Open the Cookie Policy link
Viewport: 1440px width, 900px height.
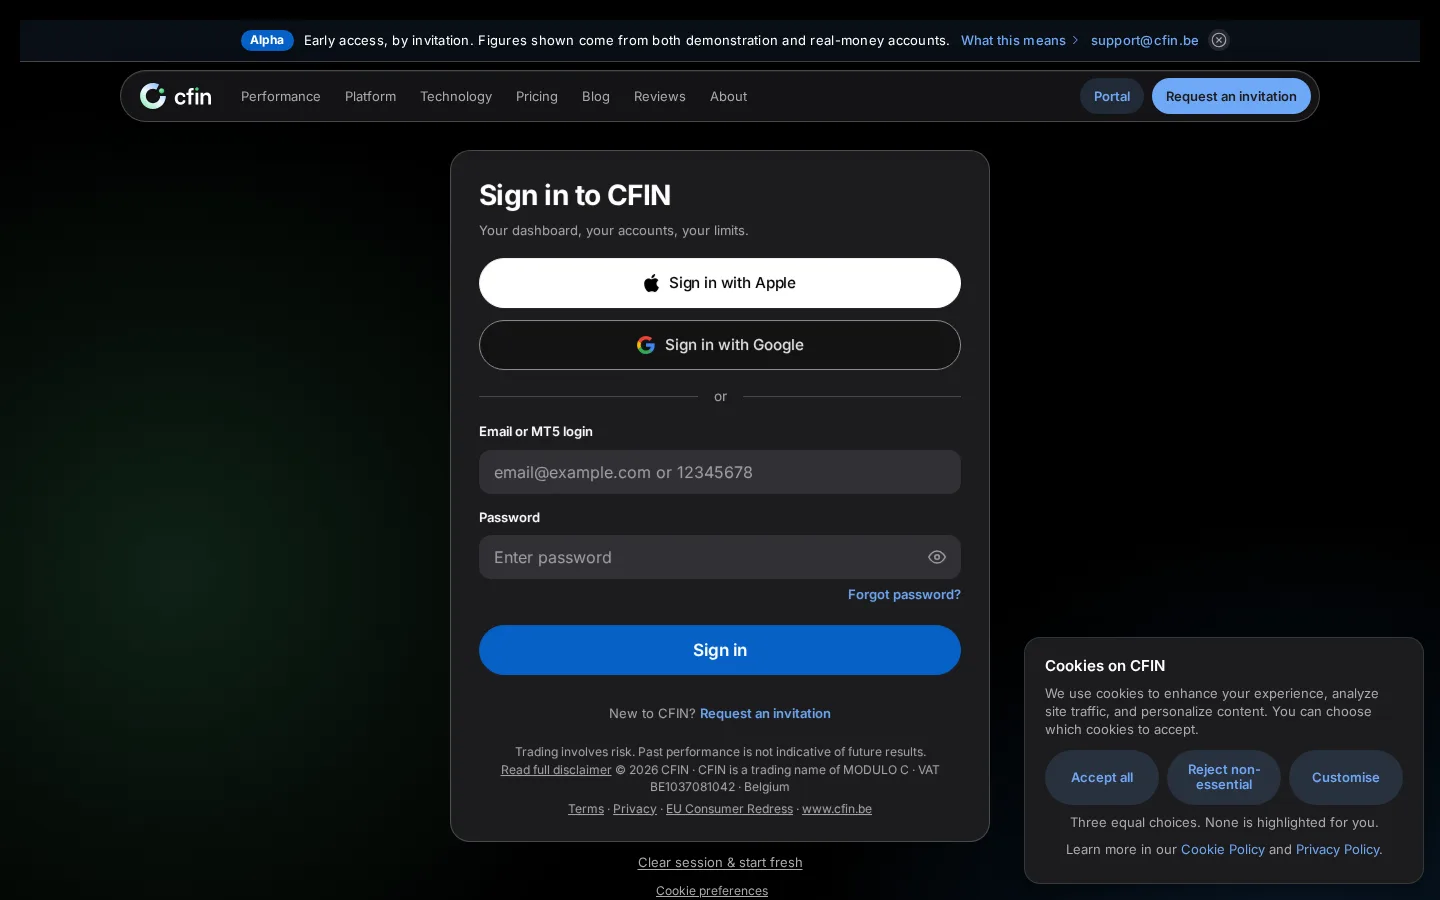tap(1223, 849)
